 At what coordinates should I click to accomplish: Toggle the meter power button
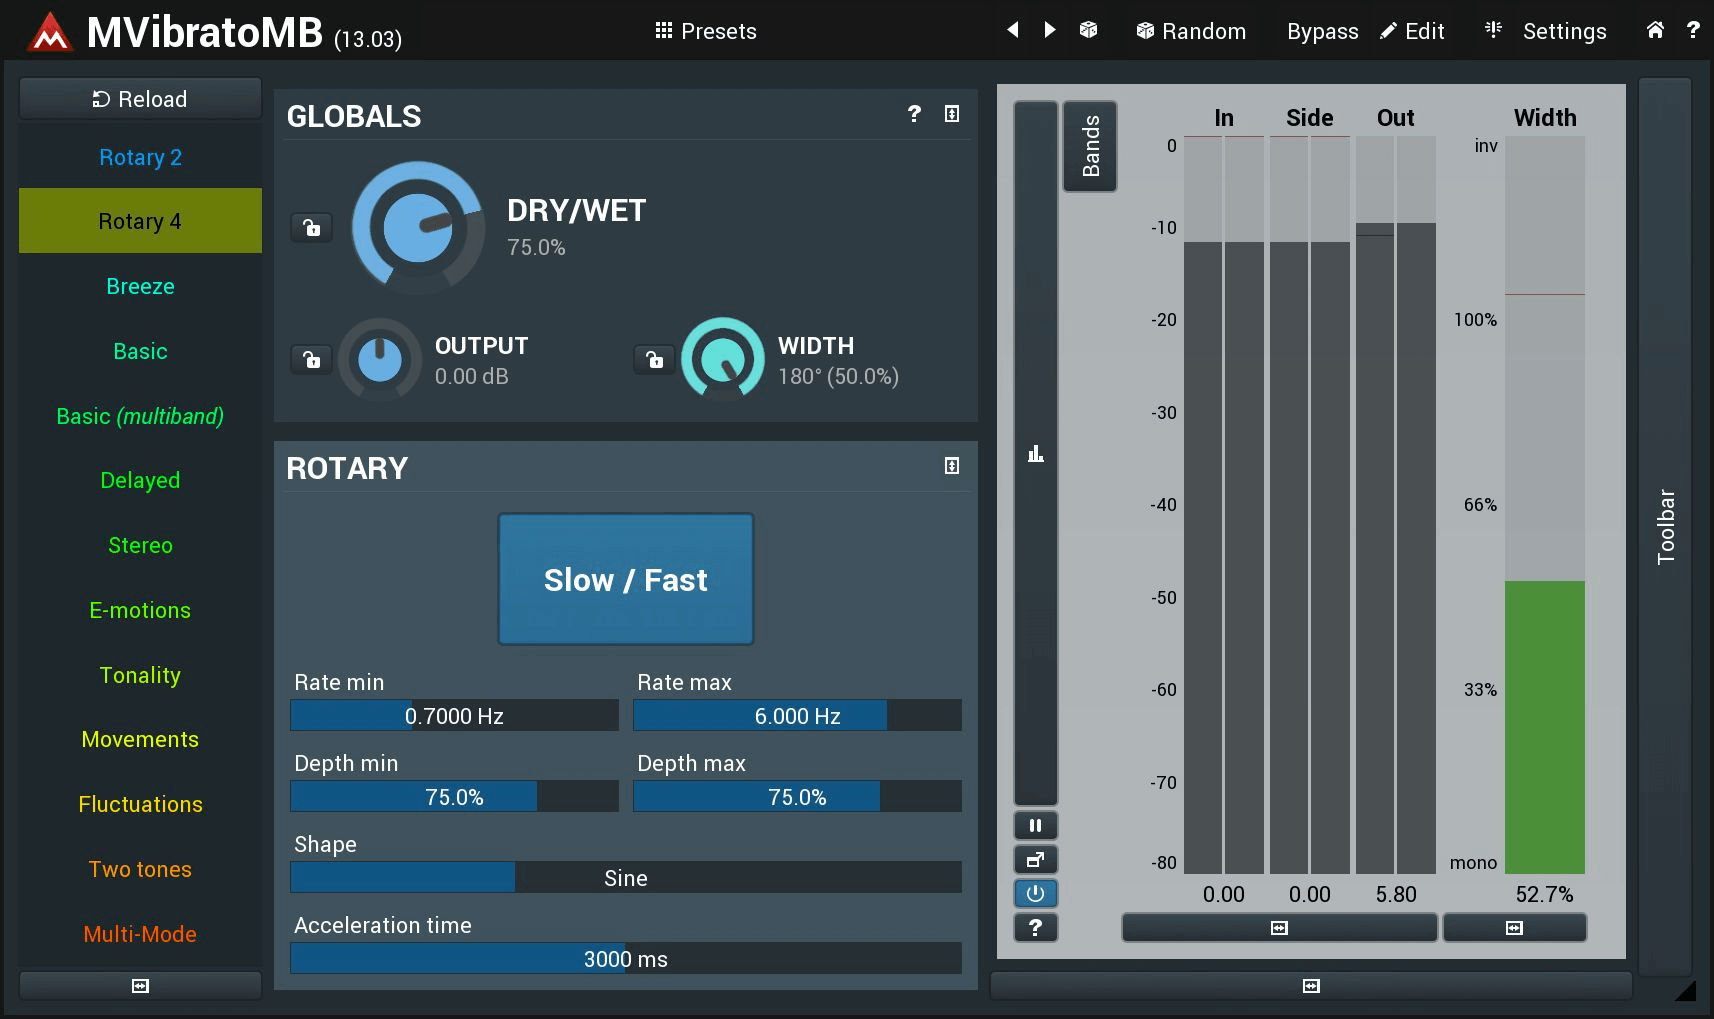pyautogui.click(x=1035, y=894)
